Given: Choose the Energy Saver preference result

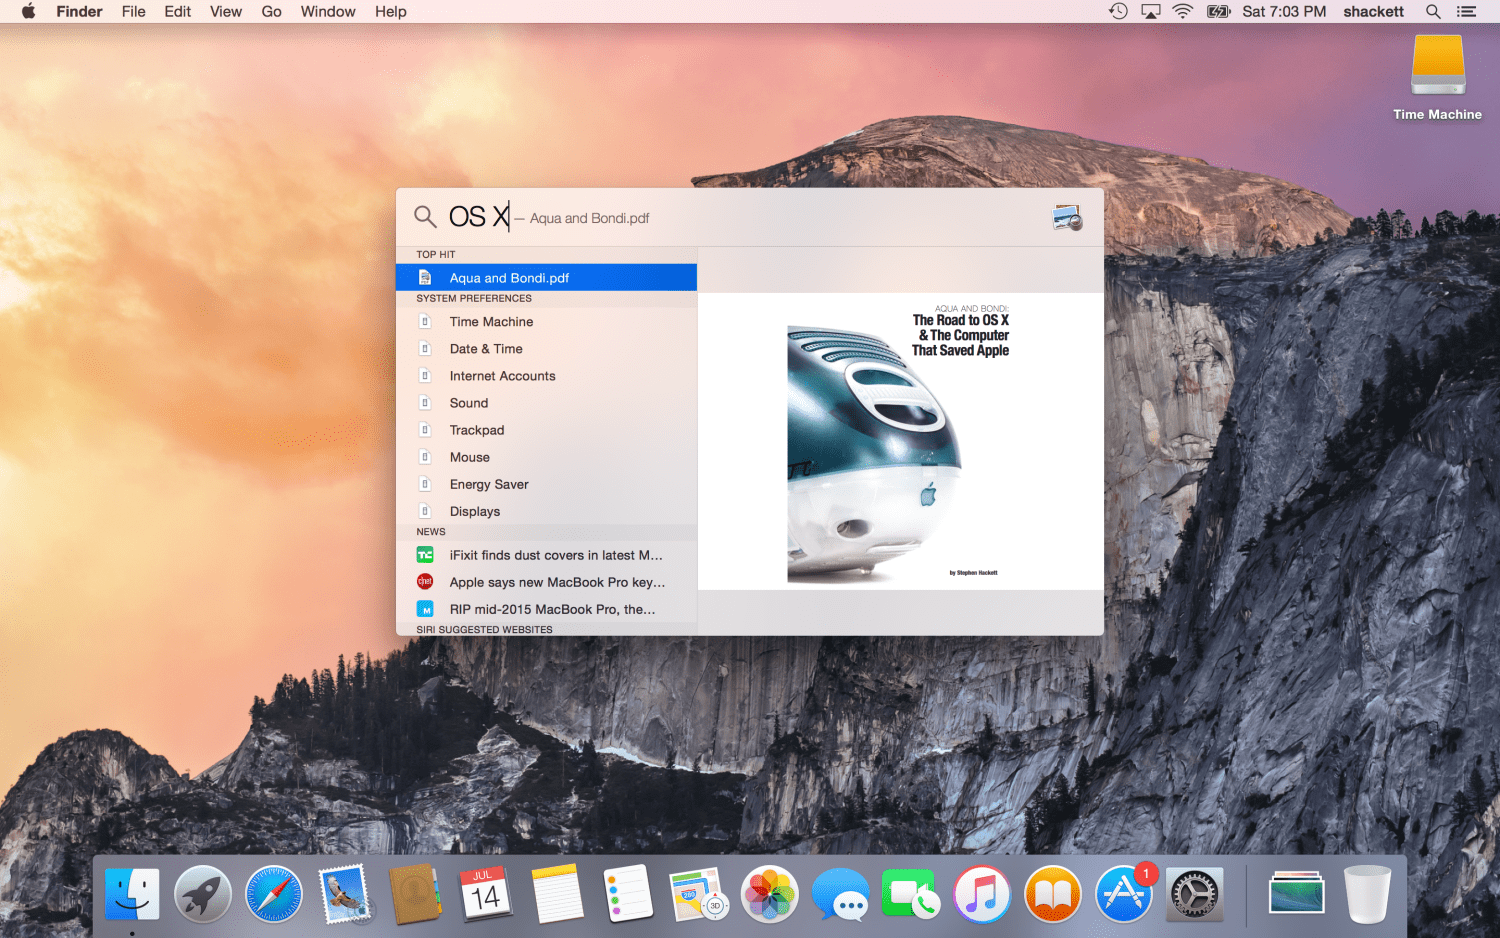Looking at the screenshot, I should click(489, 484).
